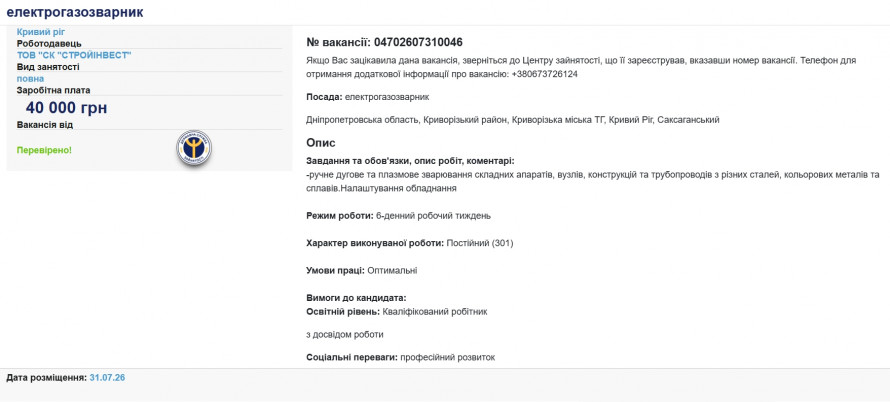Image resolution: width=890 pixels, height=402 pixels.
Task: Click the Характер виконуваної роботи line
Action: pos(410,243)
